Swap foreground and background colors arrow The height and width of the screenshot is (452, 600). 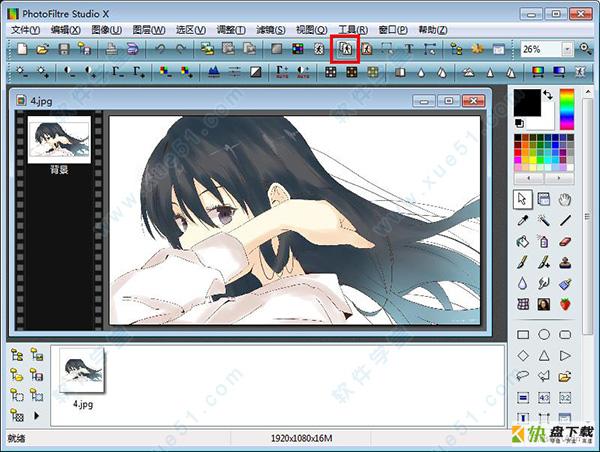tap(548, 95)
